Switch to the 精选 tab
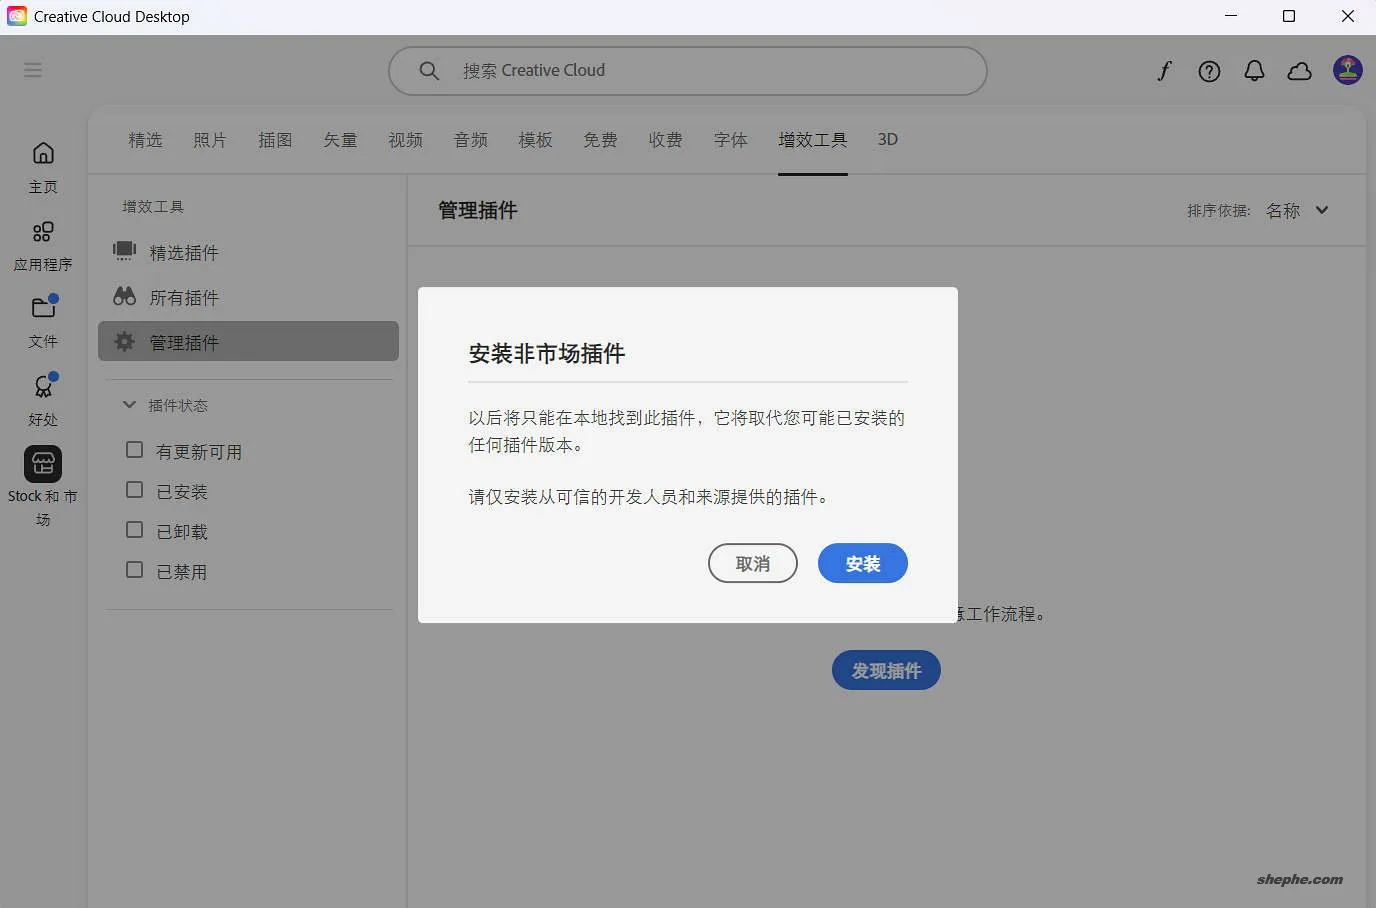1376x908 pixels. (145, 140)
